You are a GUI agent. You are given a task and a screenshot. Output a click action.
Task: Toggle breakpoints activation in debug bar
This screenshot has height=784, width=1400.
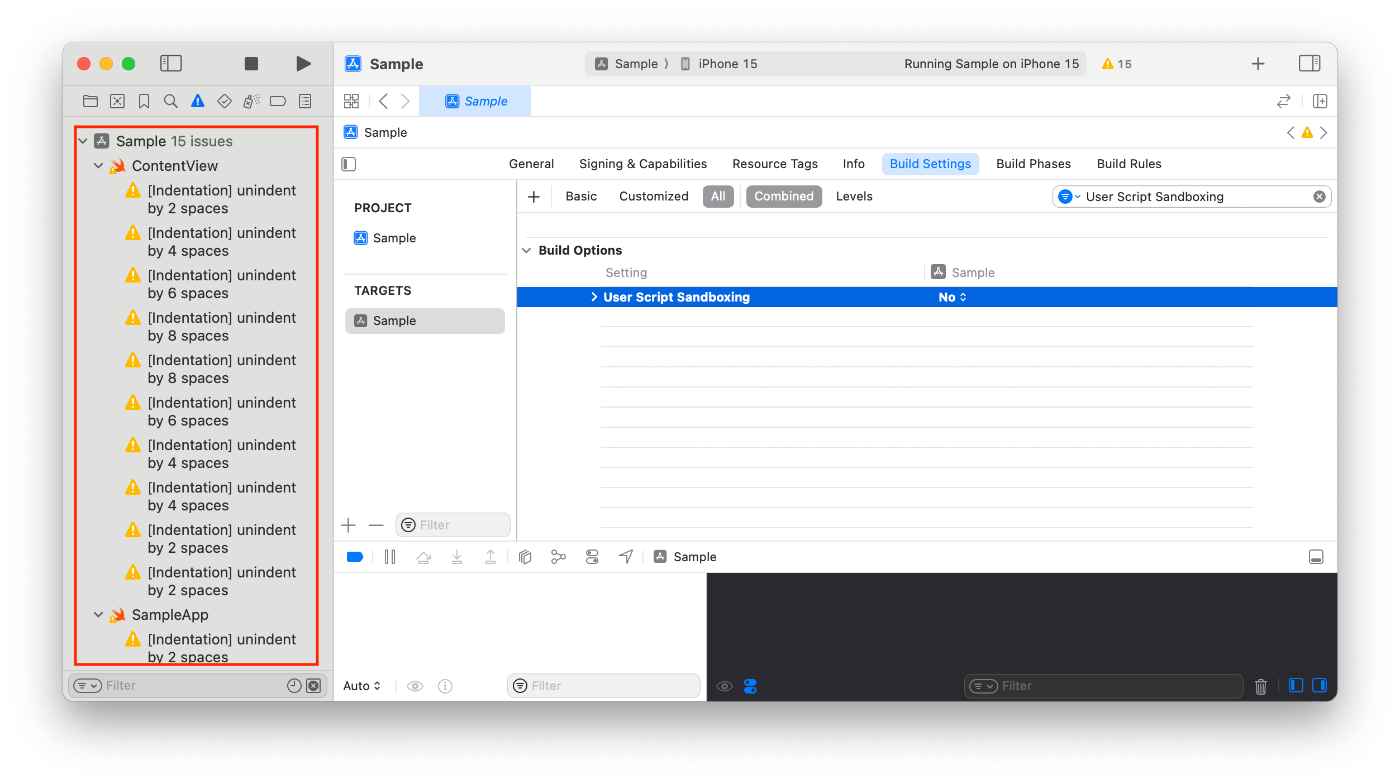pos(355,557)
